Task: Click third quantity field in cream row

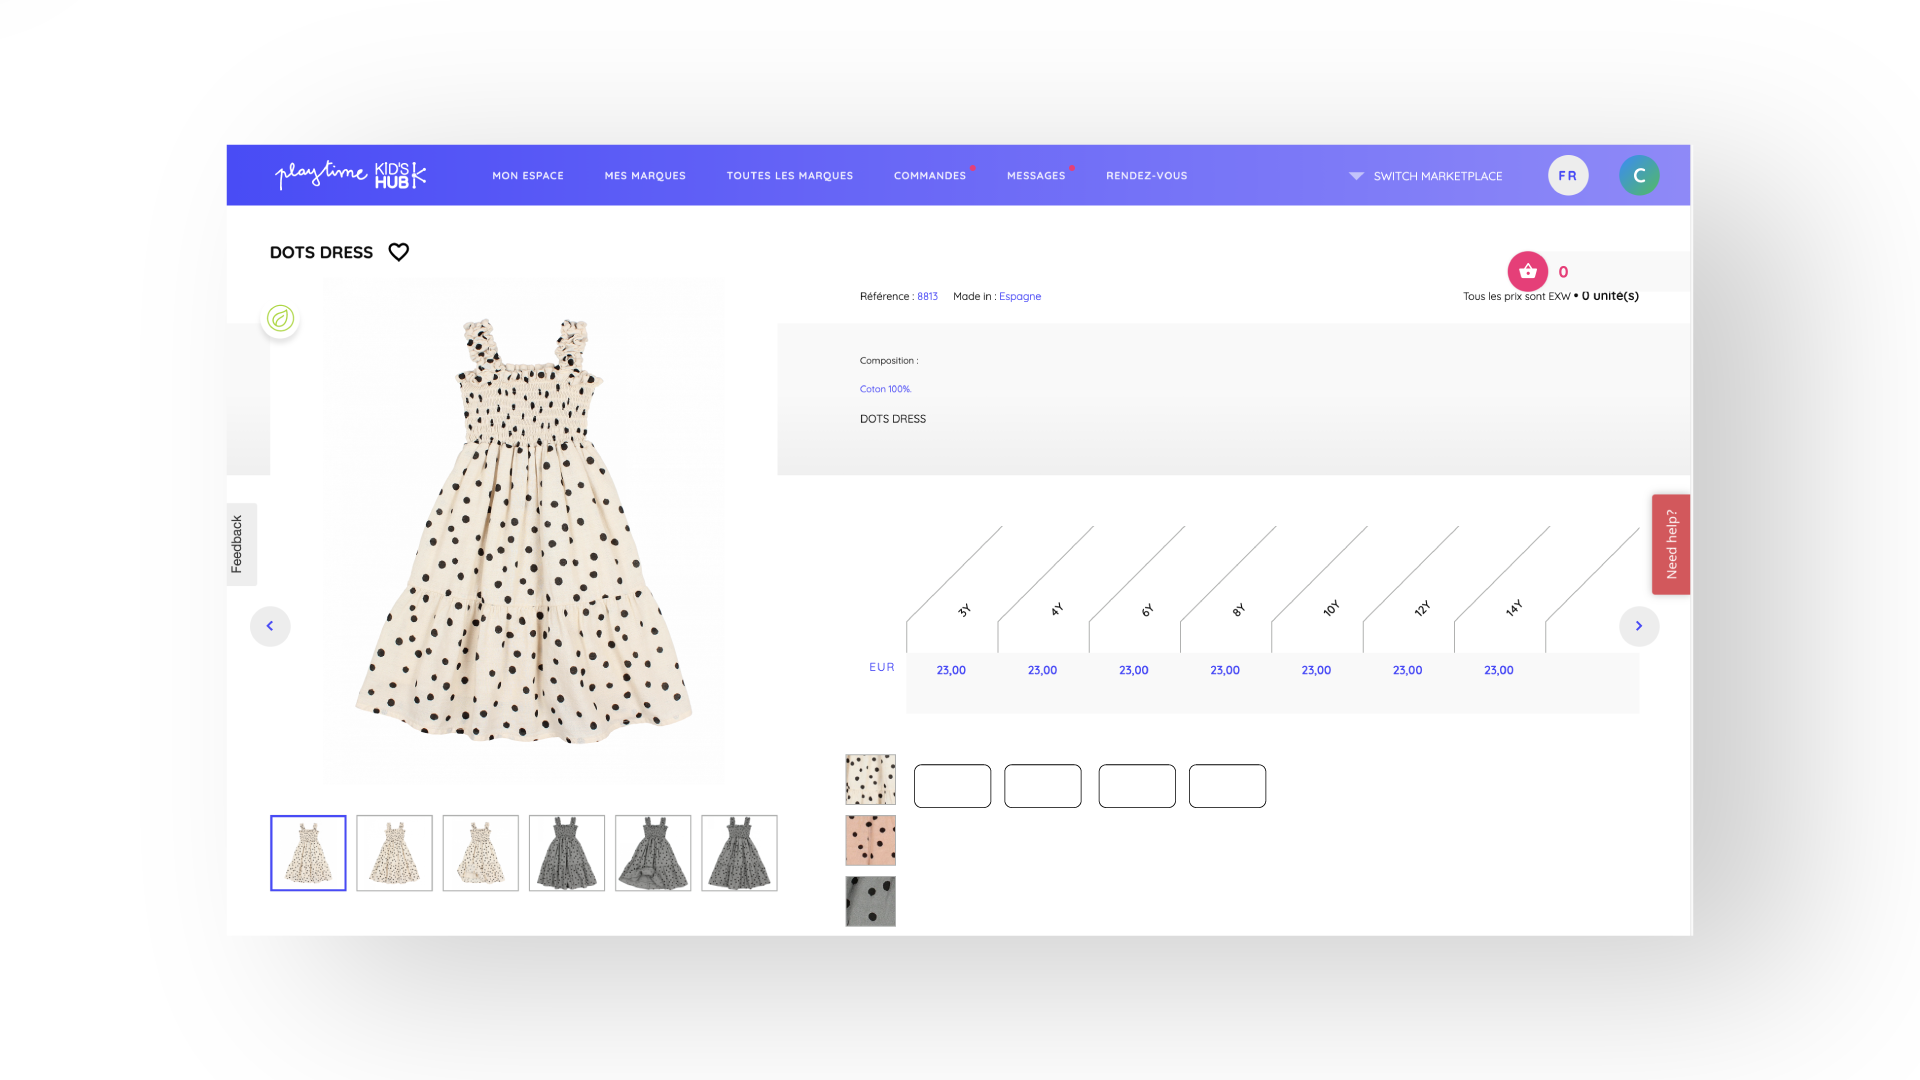Action: pos(1137,786)
